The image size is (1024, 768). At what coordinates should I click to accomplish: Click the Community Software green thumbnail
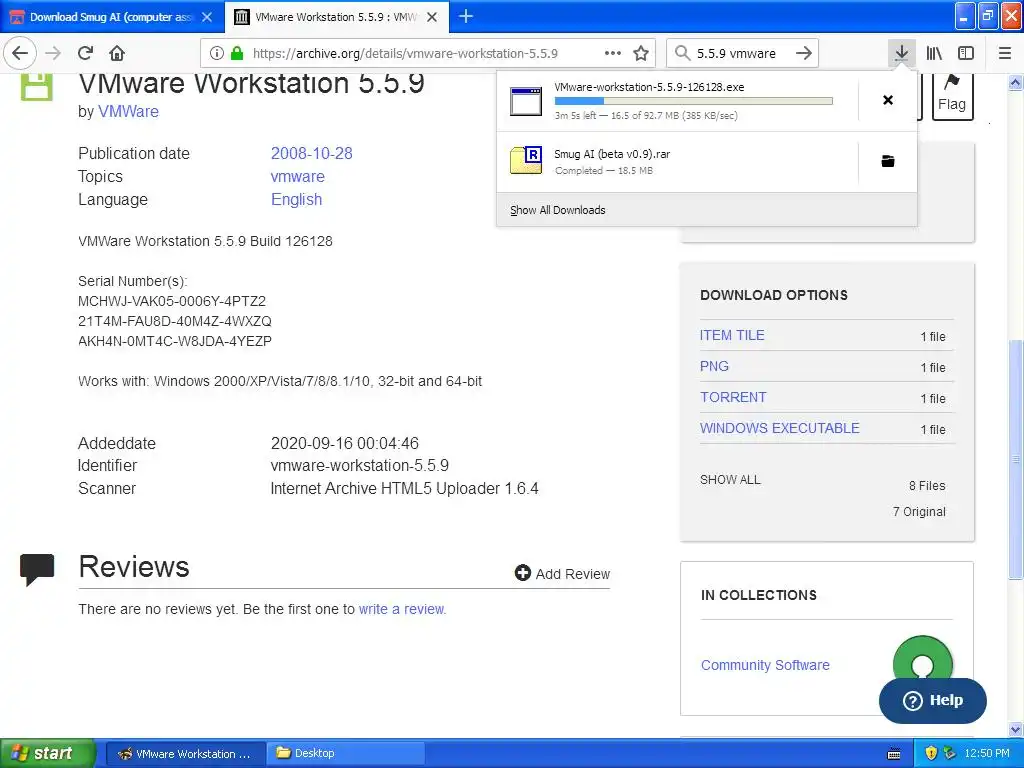922,660
